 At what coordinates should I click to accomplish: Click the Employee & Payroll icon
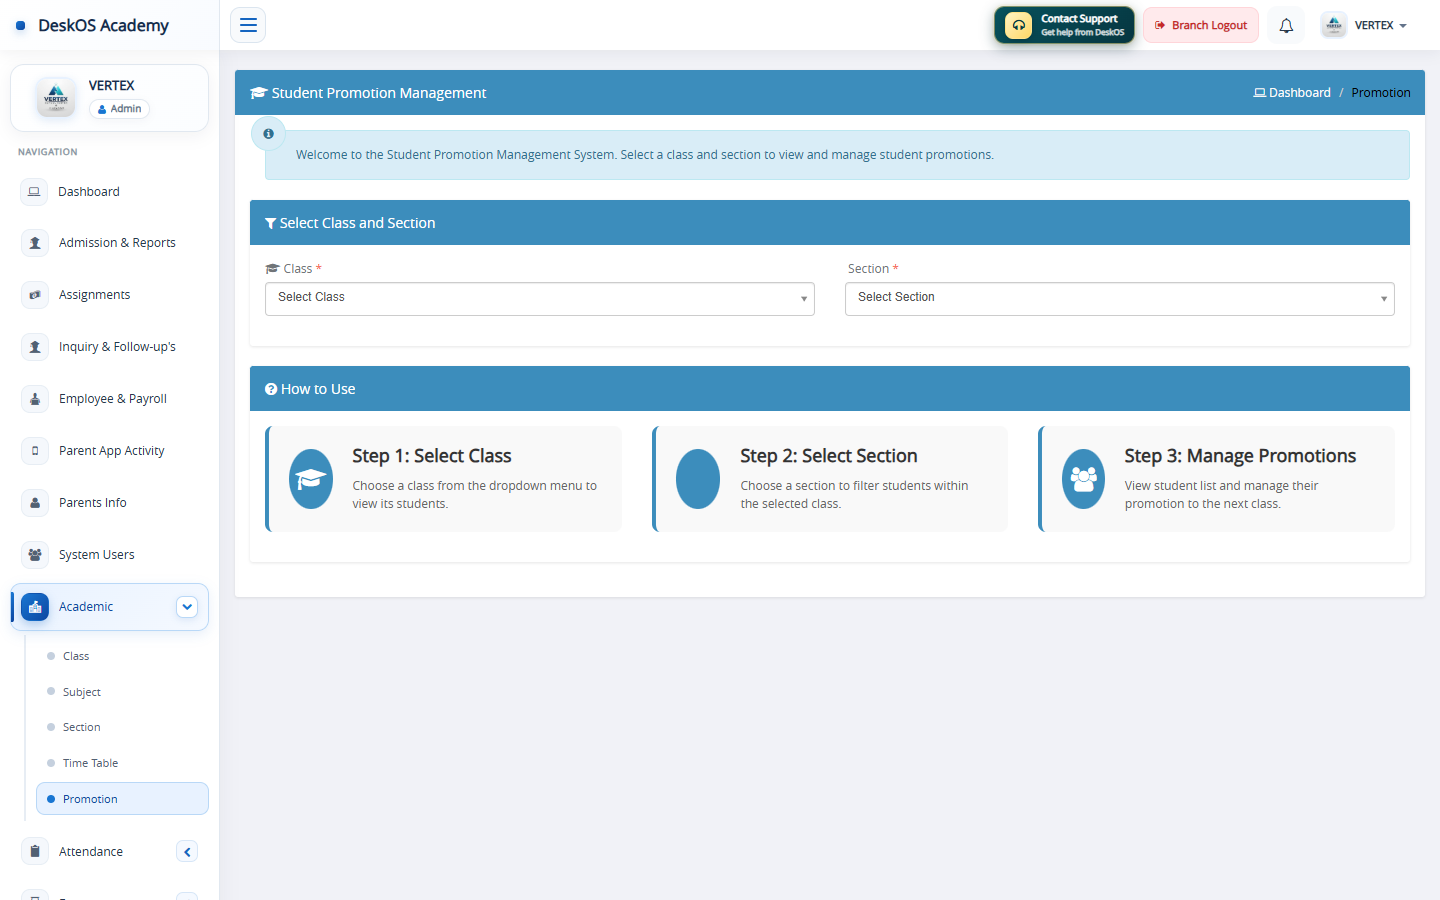[x=35, y=399]
